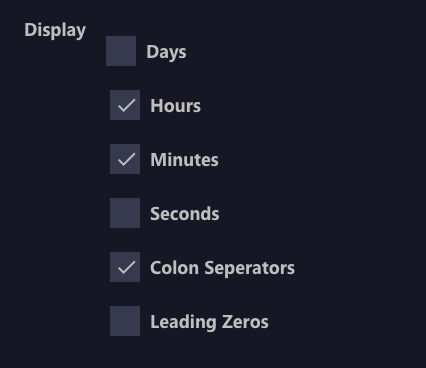This screenshot has width=426, height=368.
Task: Uncheck the Hours checkbox
Action: (x=125, y=105)
